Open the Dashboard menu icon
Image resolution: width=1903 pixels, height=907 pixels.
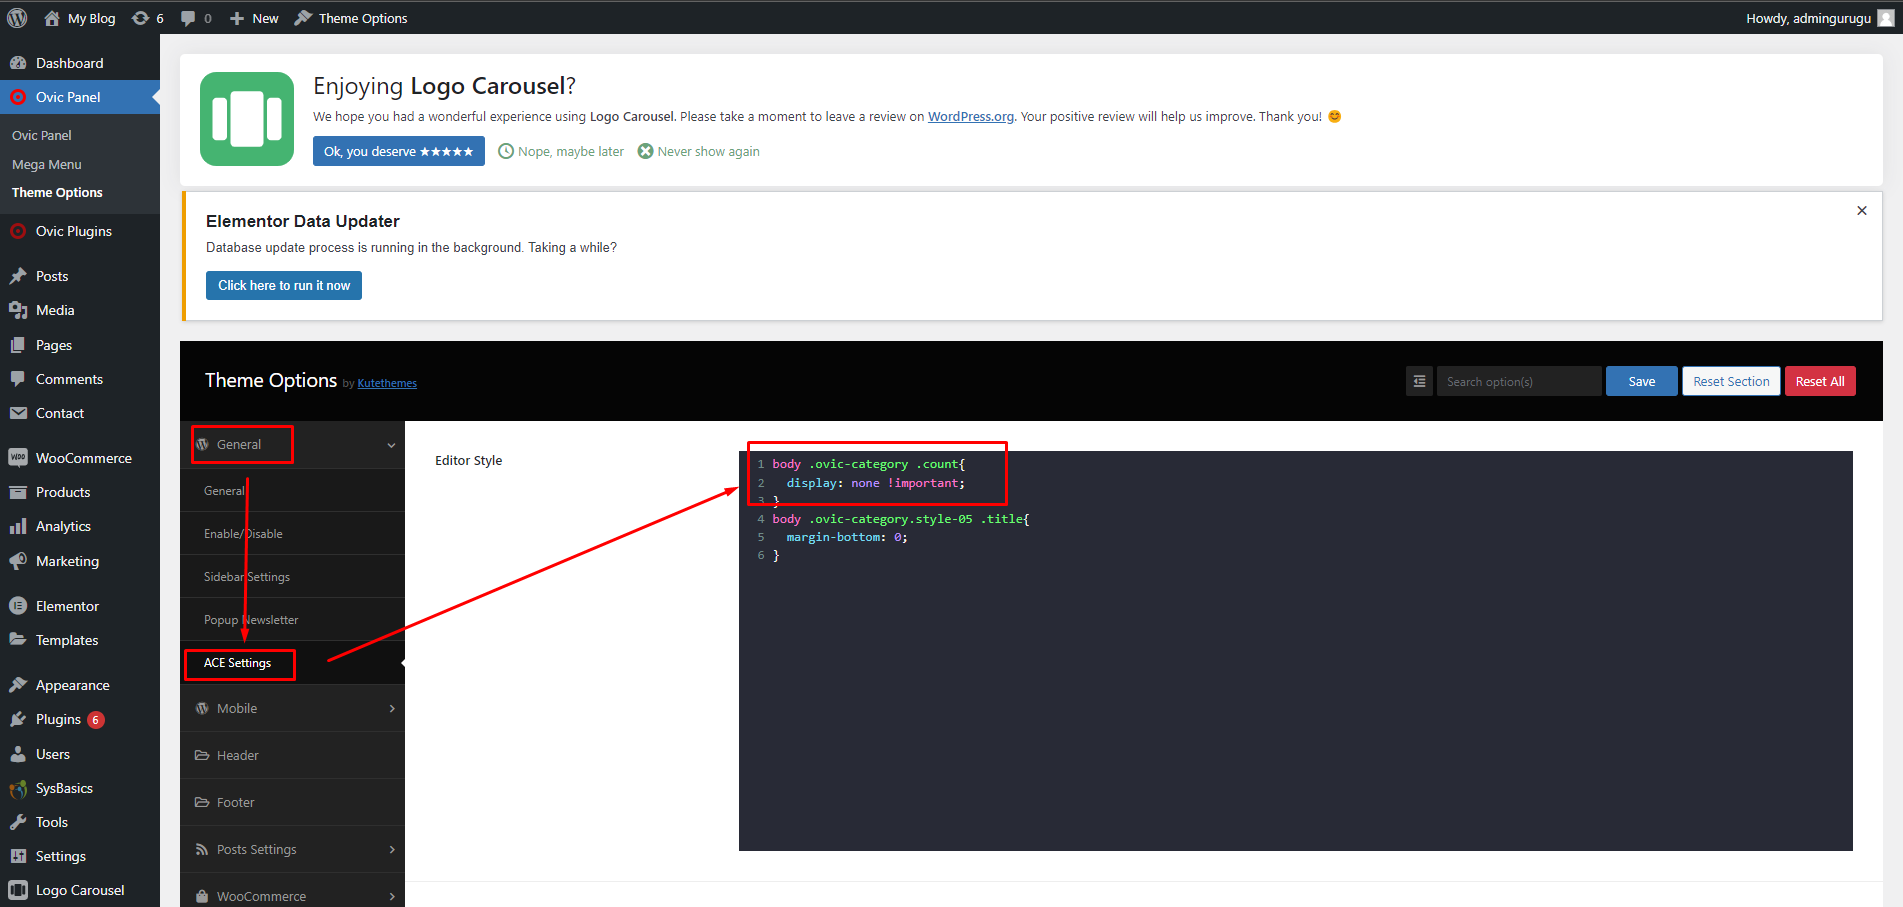[18, 63]
